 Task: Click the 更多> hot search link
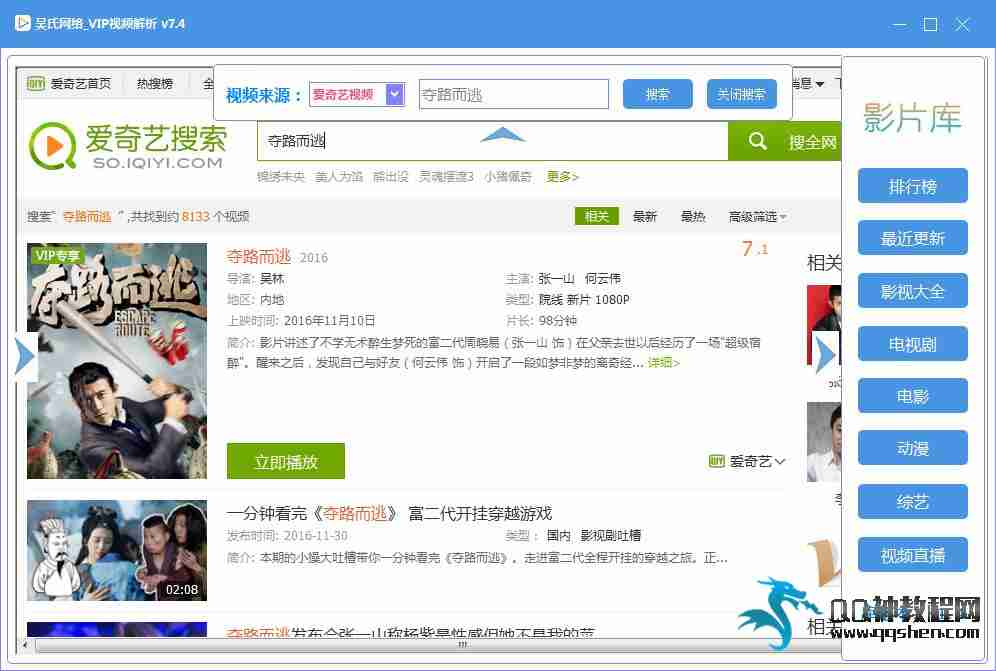(562, 177)
